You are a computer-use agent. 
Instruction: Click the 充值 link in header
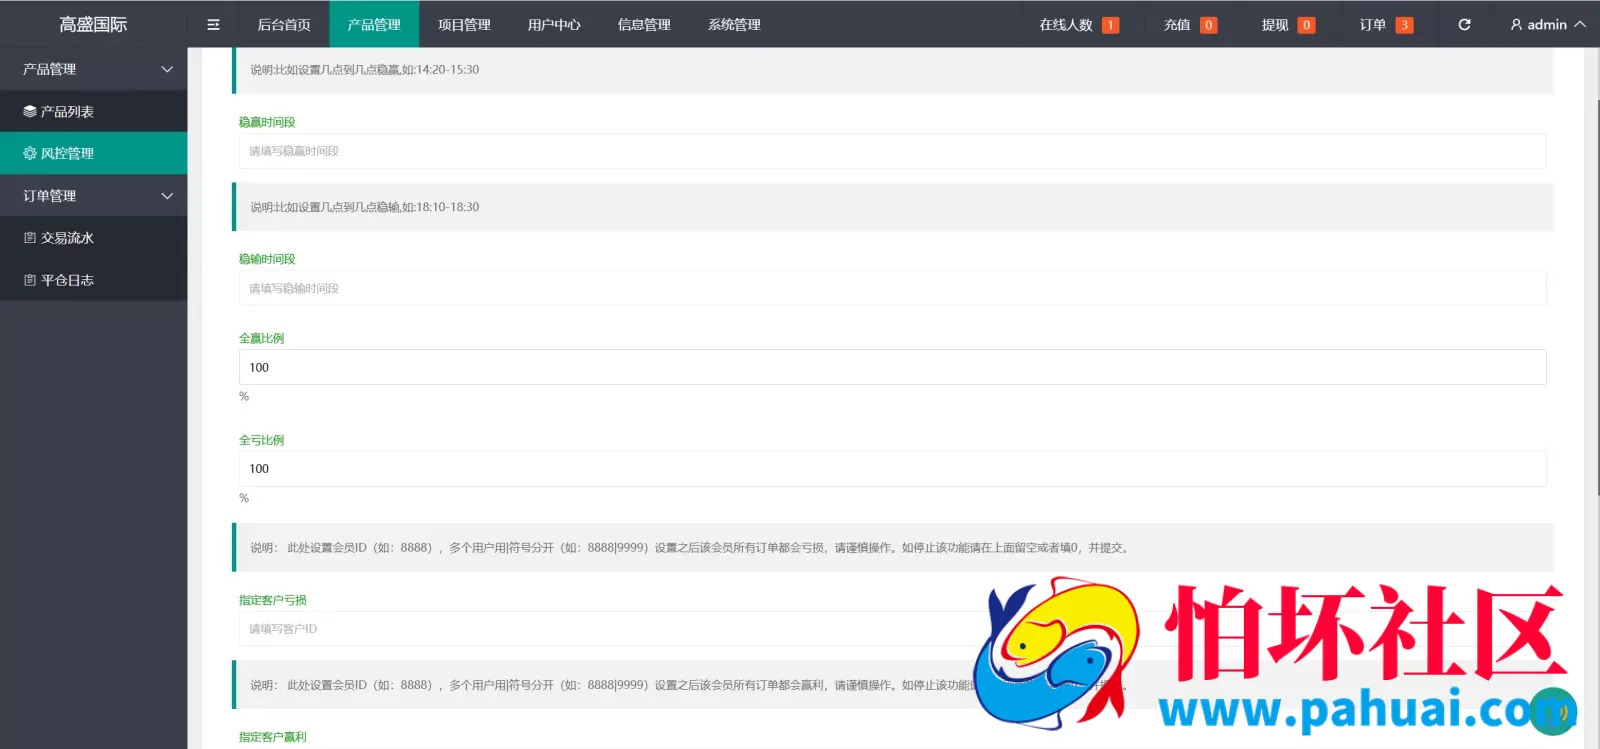pos(1177,25)
